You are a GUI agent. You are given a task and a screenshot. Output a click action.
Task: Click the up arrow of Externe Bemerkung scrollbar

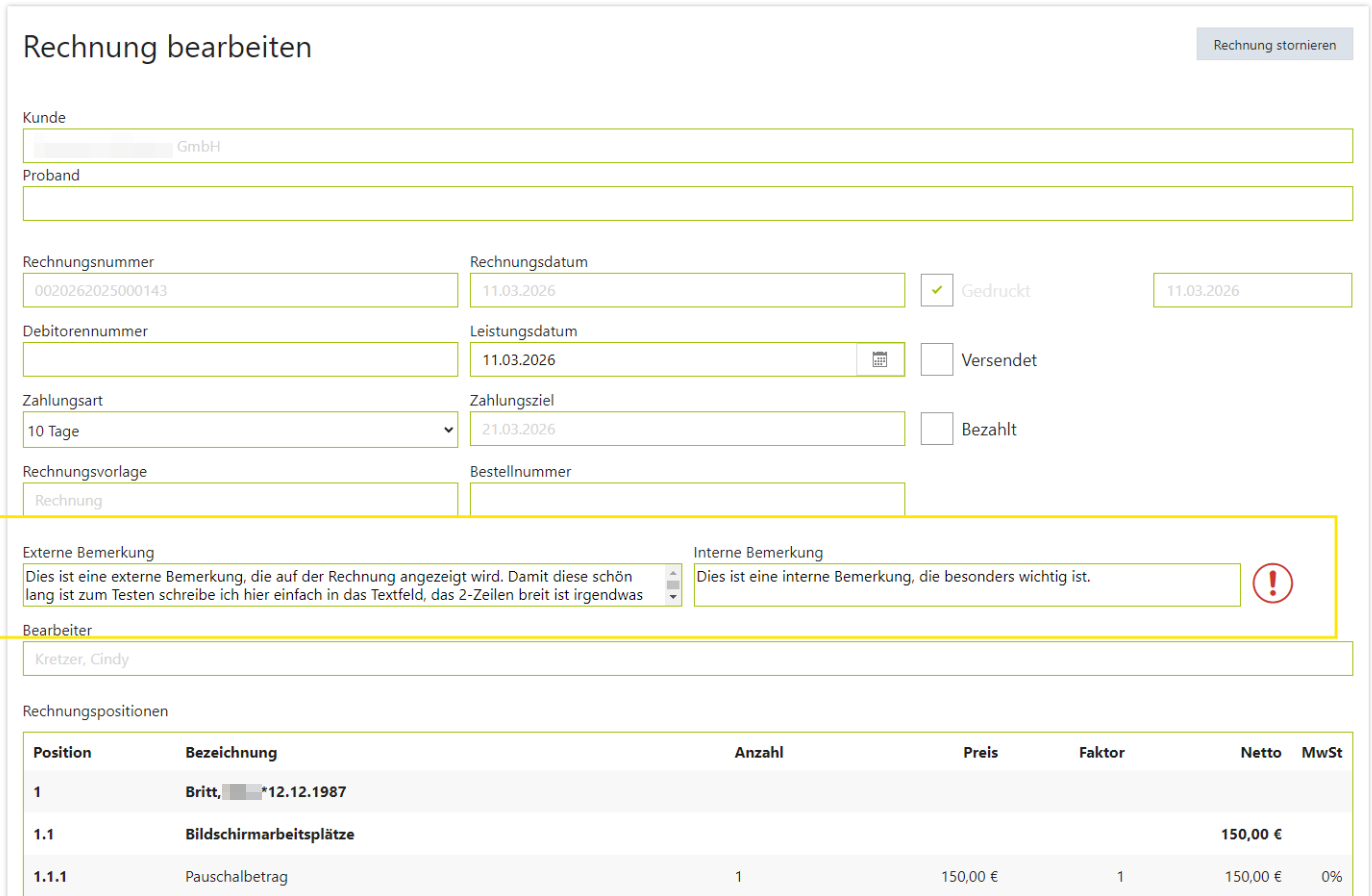point(673,571)
